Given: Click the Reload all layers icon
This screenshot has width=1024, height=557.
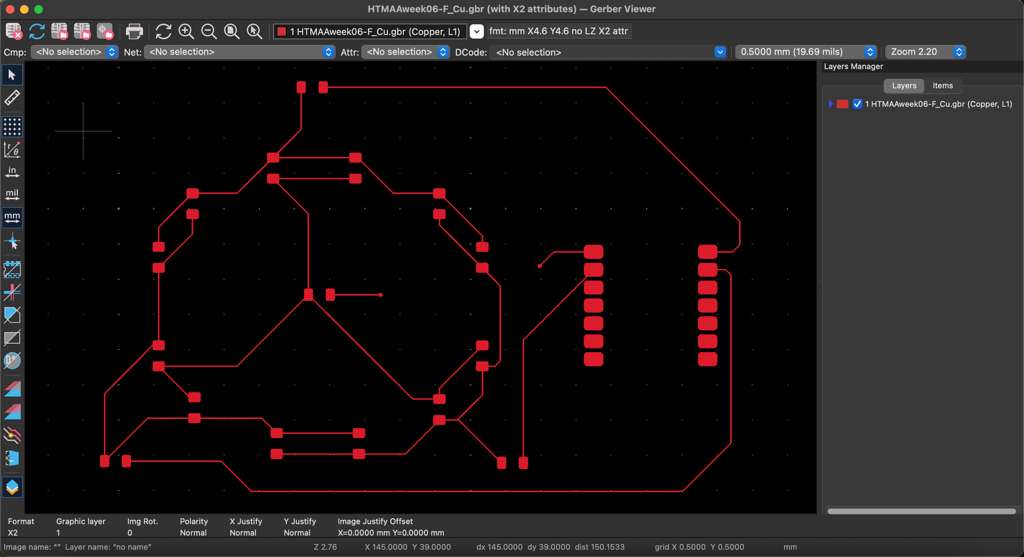Looking at the screenshot, I should [x=37, y=32].
